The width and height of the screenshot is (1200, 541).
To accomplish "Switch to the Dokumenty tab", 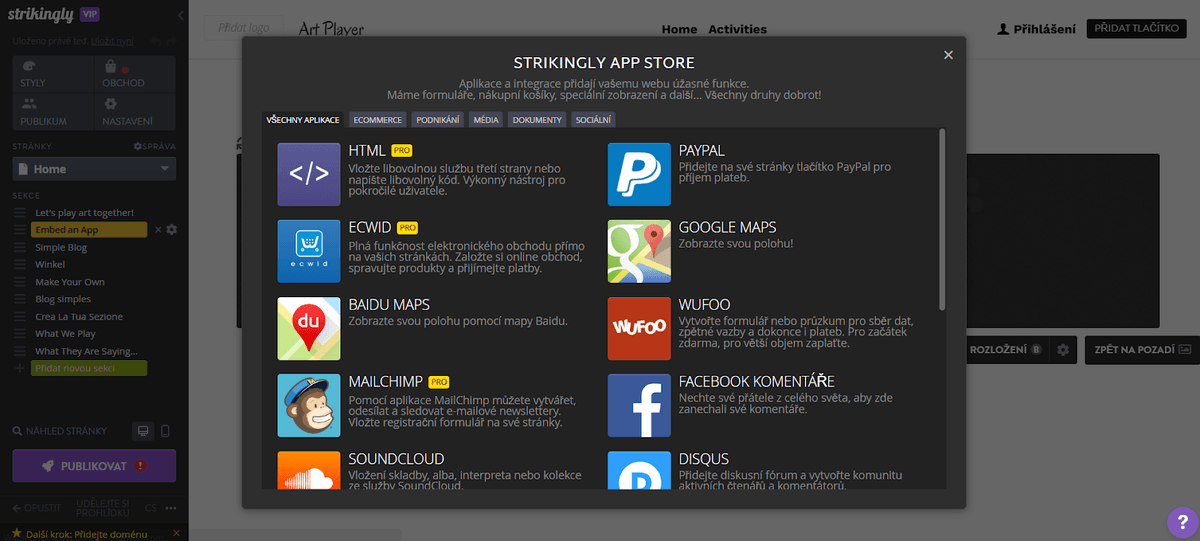I will pos(537,120).
